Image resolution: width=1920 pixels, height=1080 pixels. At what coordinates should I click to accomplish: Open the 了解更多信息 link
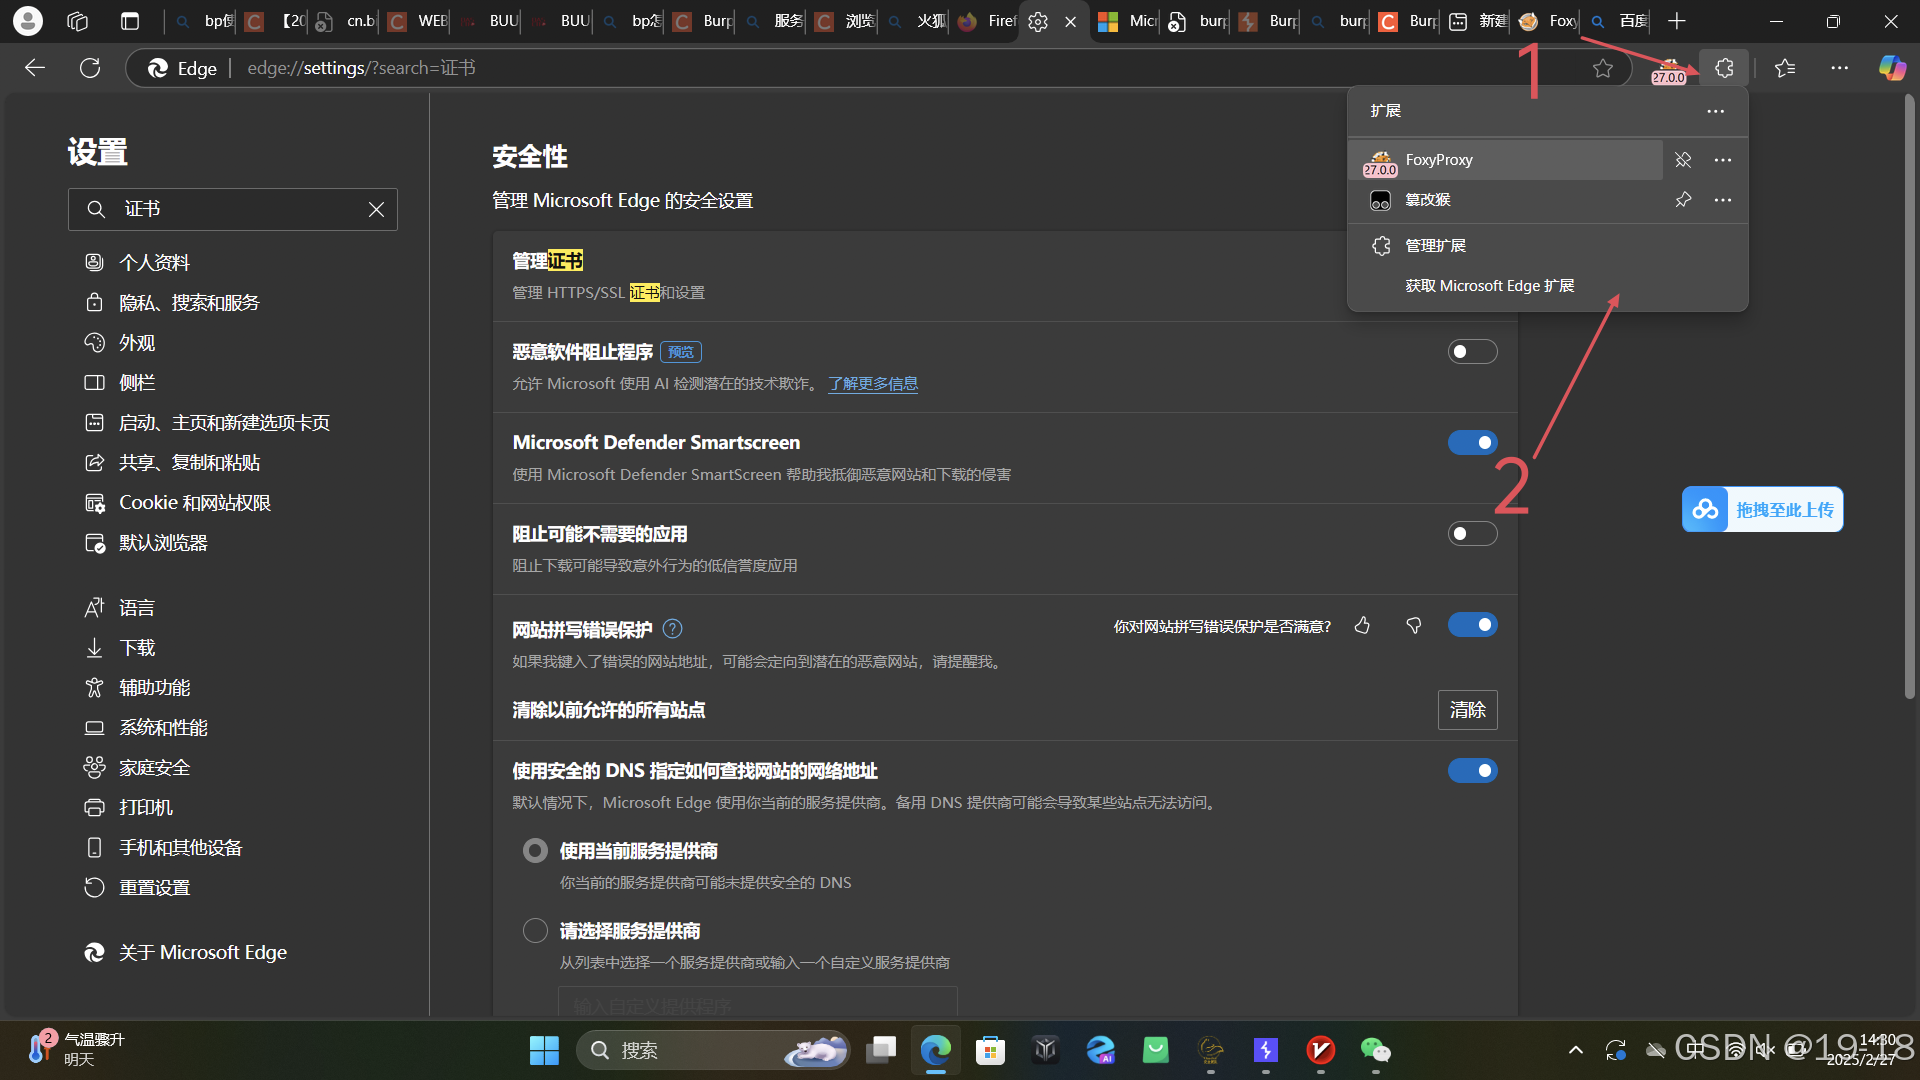point(873,384)
